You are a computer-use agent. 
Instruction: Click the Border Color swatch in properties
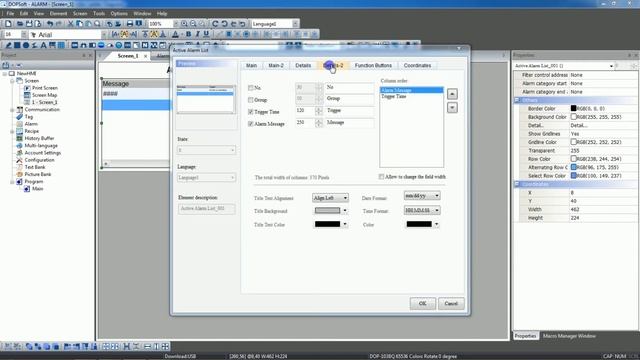pyautogui.click(x=573, y=109)
